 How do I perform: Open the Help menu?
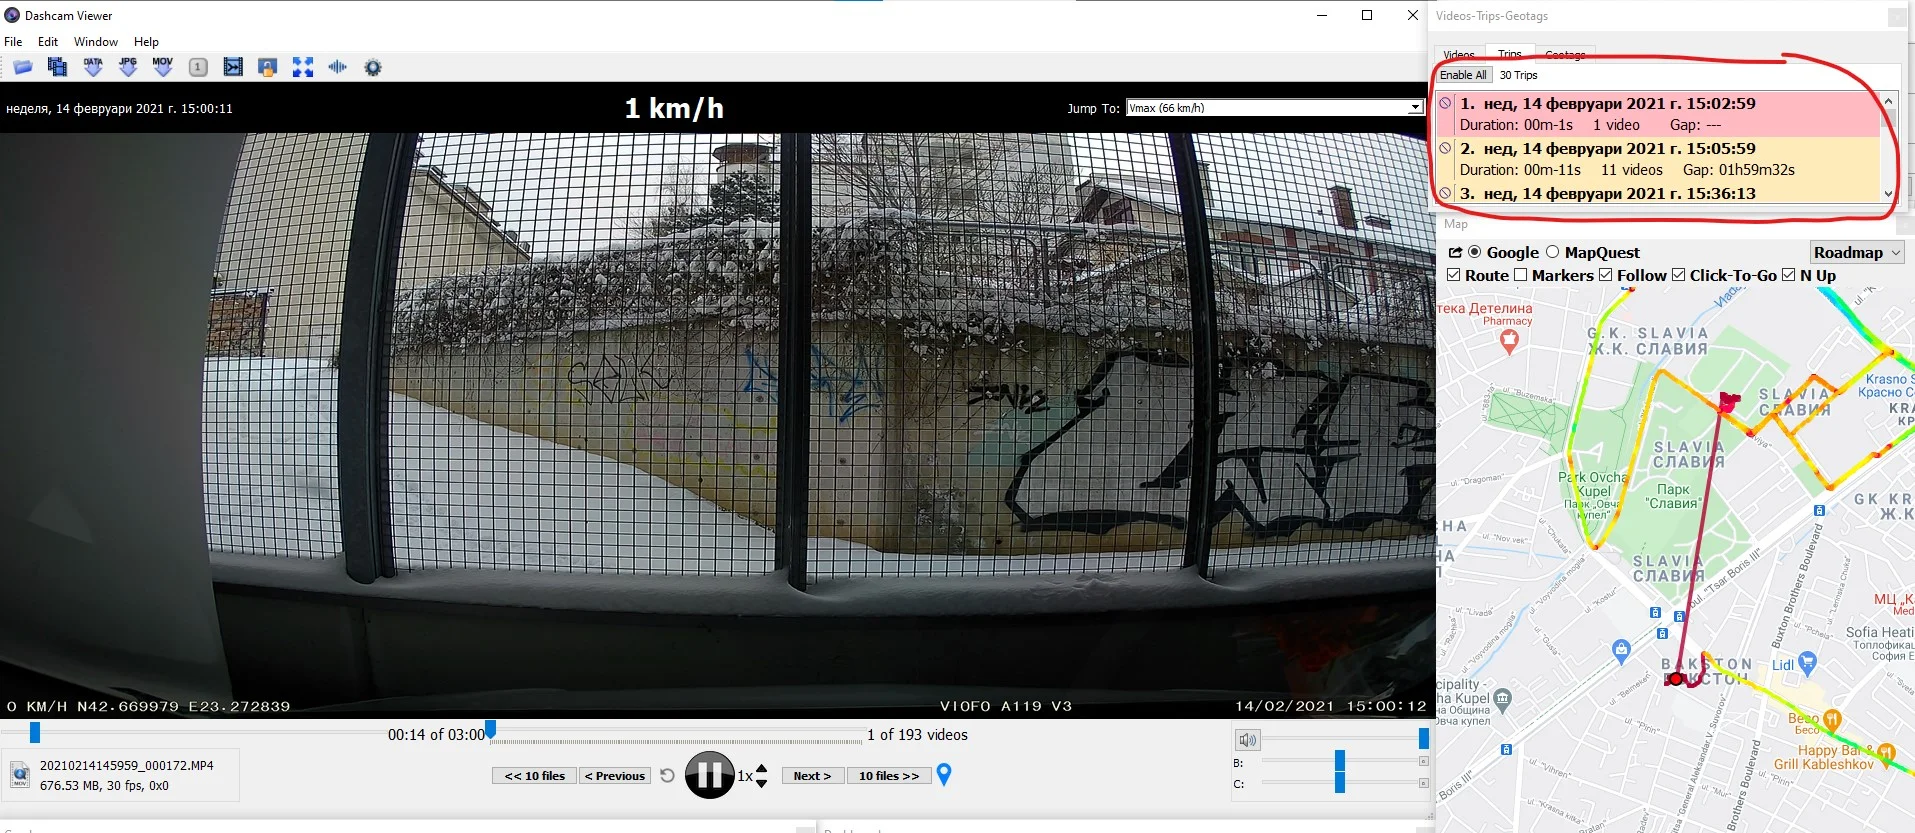pyautogui.click(x=146, y=42)
